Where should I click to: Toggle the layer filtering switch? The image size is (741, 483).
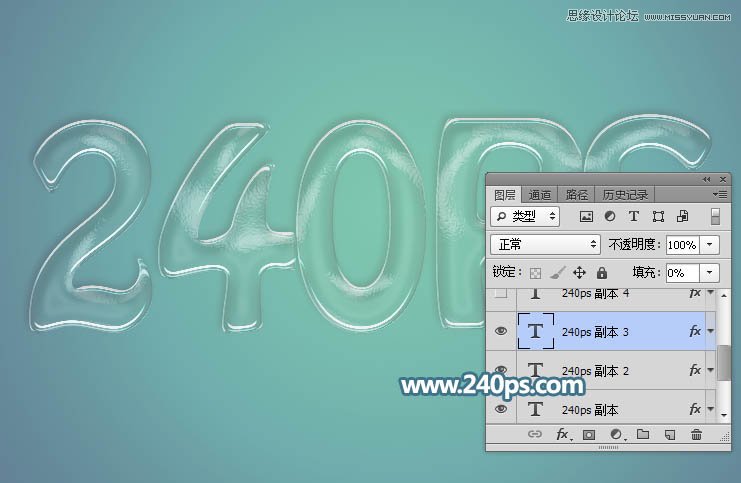coord(715,216)
